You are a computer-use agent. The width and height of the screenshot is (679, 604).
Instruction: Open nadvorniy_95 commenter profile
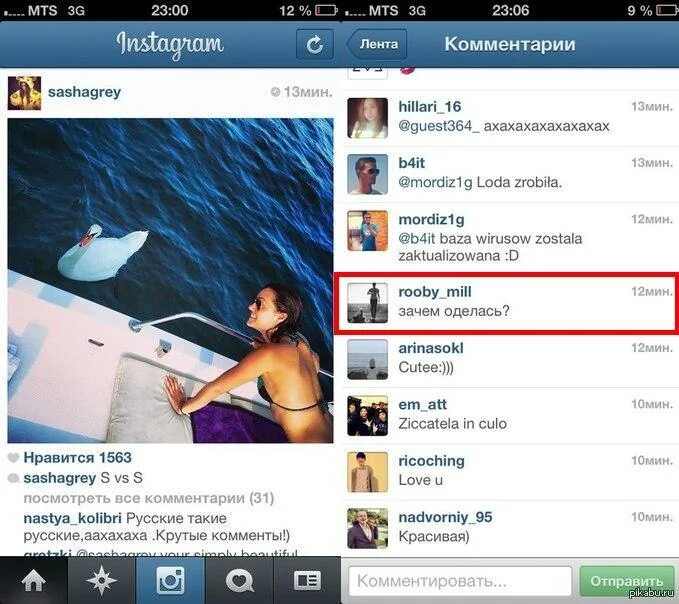[x=445, y=517]
